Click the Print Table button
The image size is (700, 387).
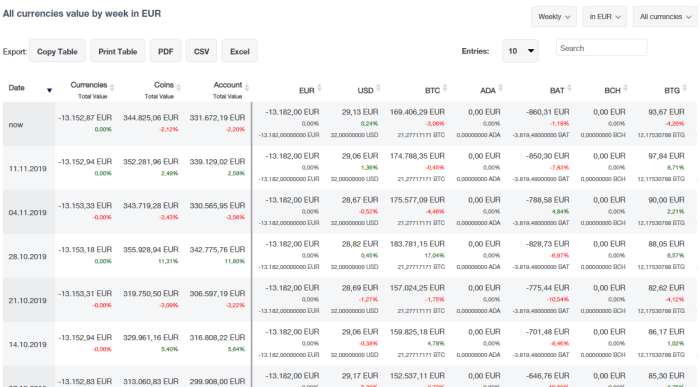point(117,51)
